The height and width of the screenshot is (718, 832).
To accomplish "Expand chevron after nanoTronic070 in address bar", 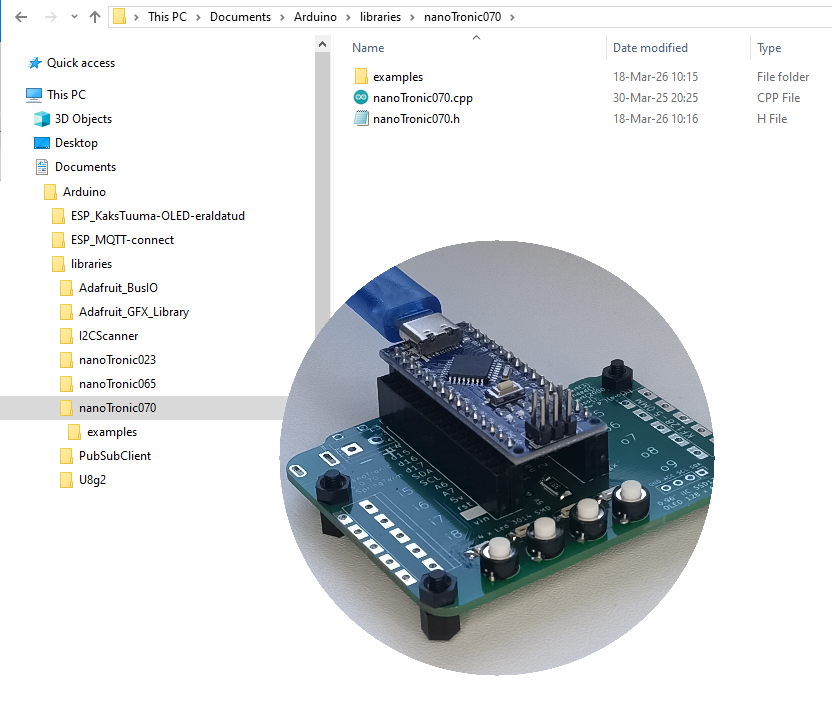I will tap(512, 17).
